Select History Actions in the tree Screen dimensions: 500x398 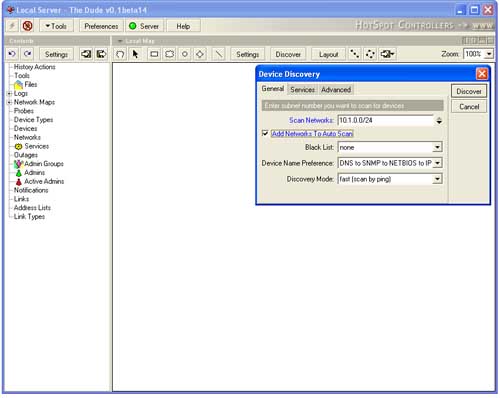(34, 67)
